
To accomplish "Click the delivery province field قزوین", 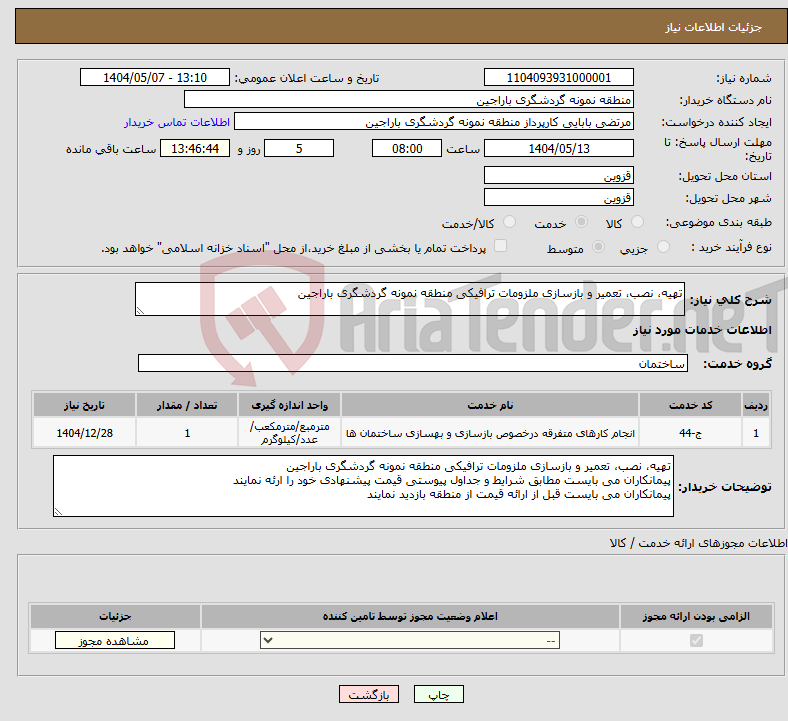I will pos(558,175).
